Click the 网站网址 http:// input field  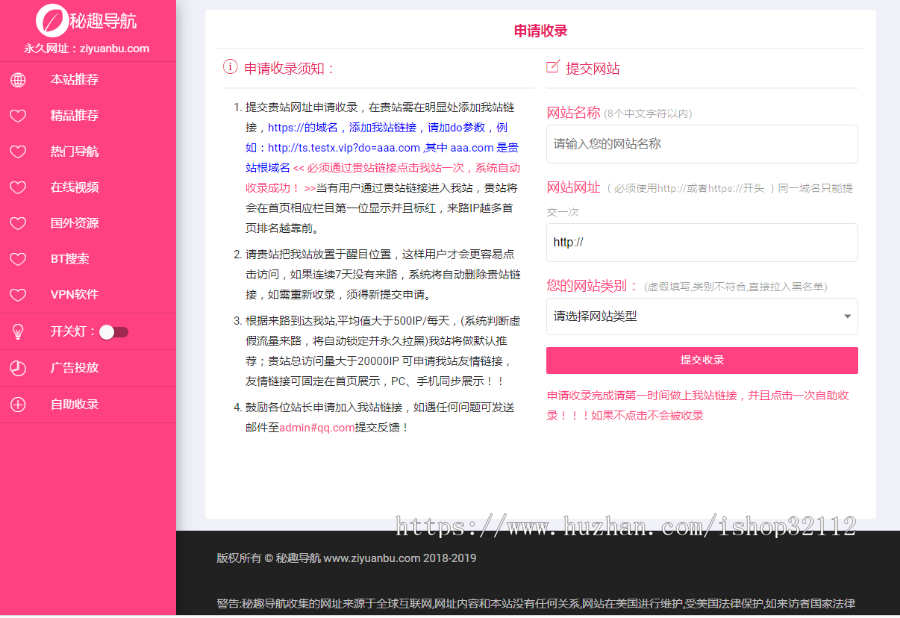[x=701, y=242]
